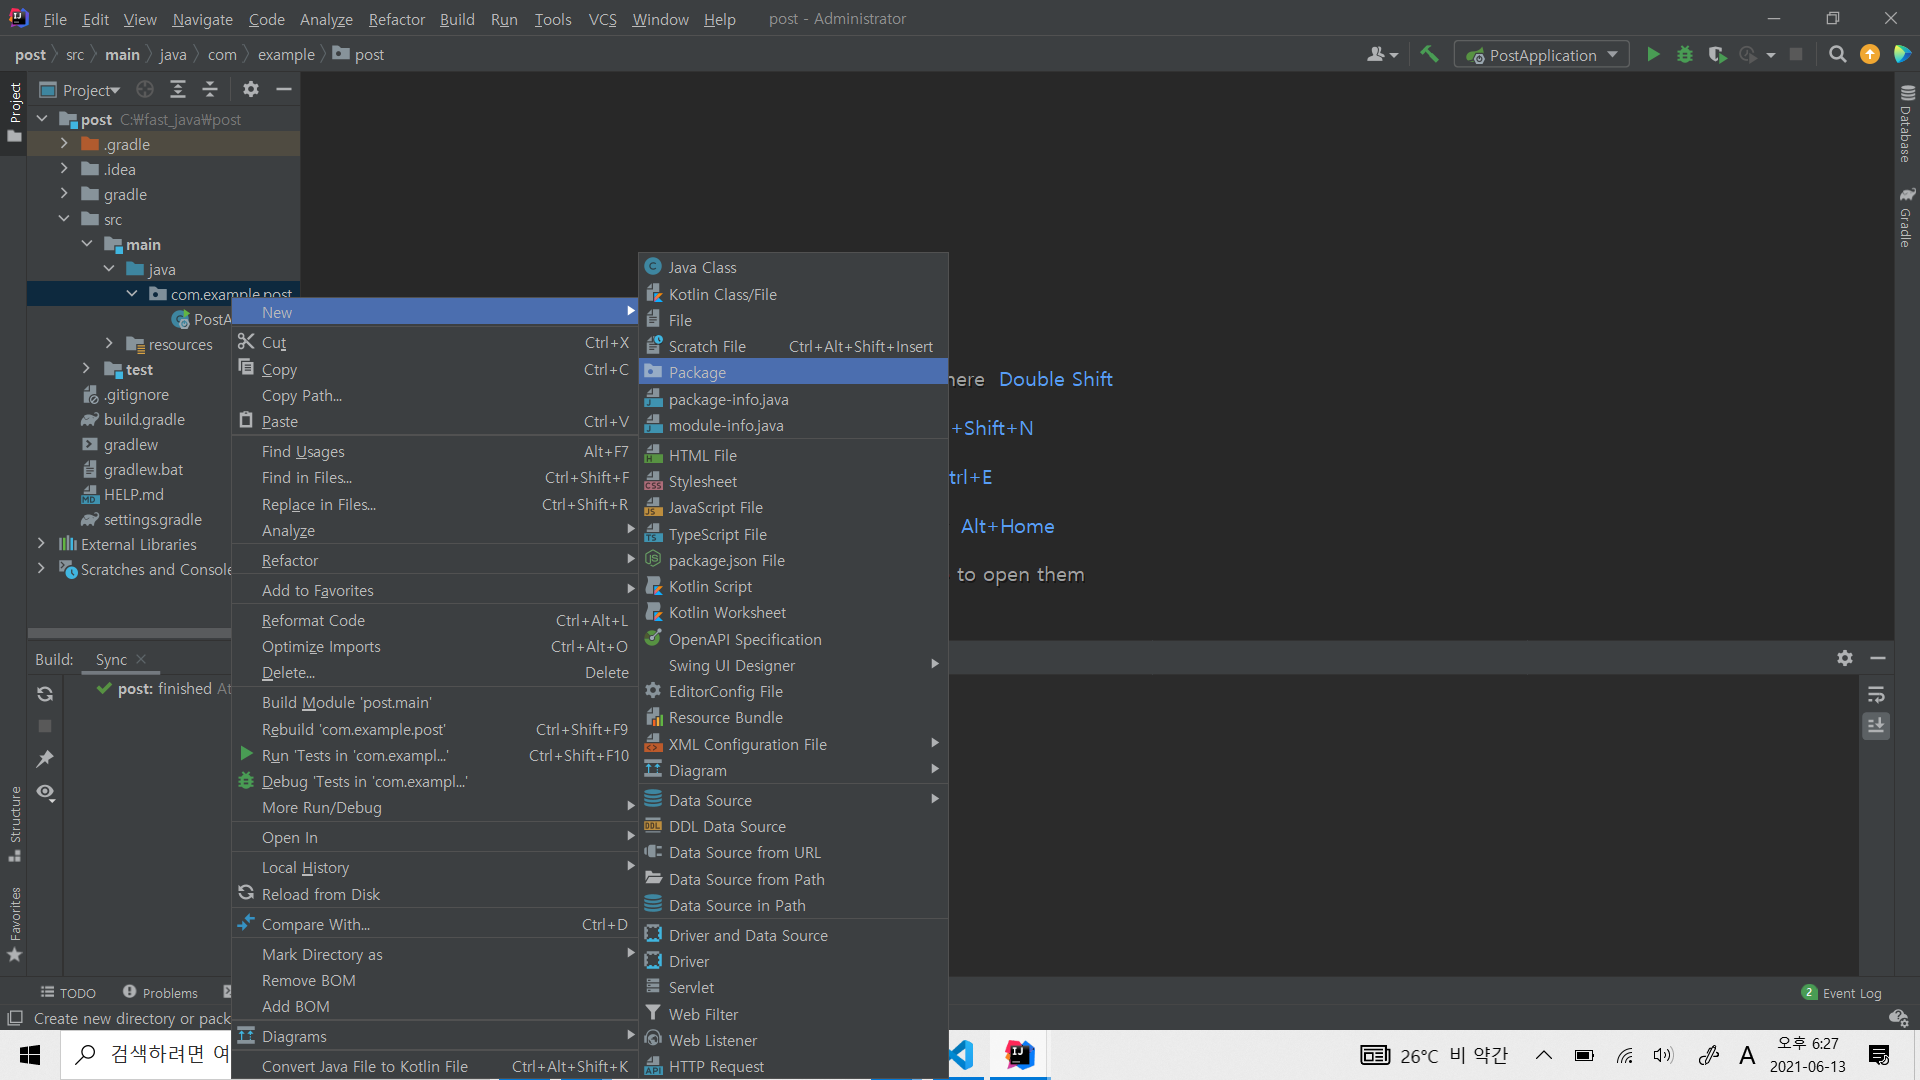Click the Debug bug icon in toolbar
Image resolution: width=1920 pixels, height=1080 pixels.
pyautogui.click(x=1685, y=55)
